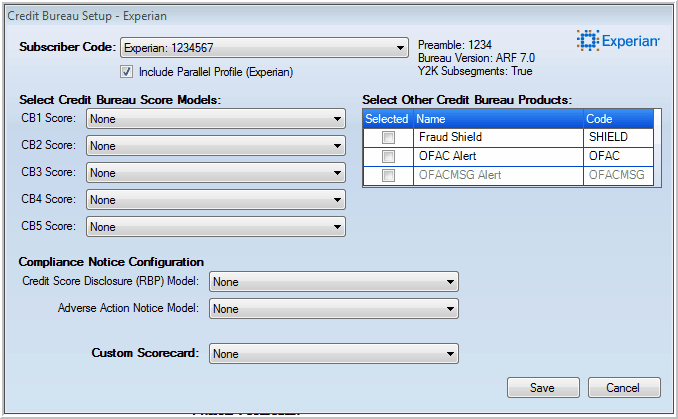
Task: Check the Fraud Shield checkbox
Action: tap(388, 138)
